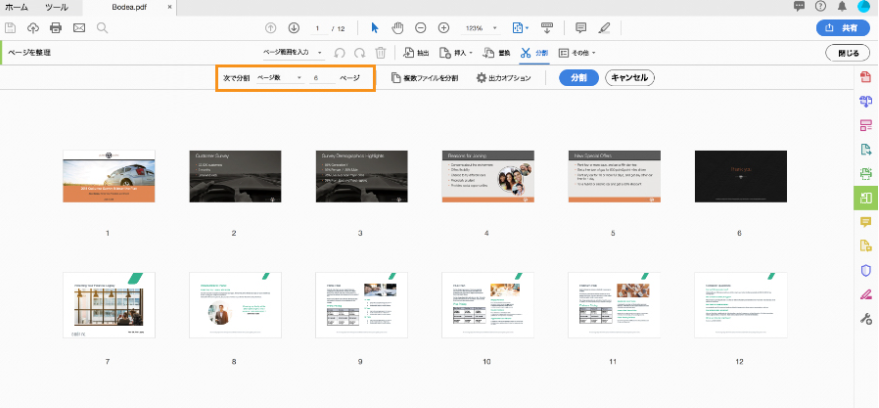Open the comment speech bubble tool
The width and height of the screenshot is (879, 408).
pos(581,27)
